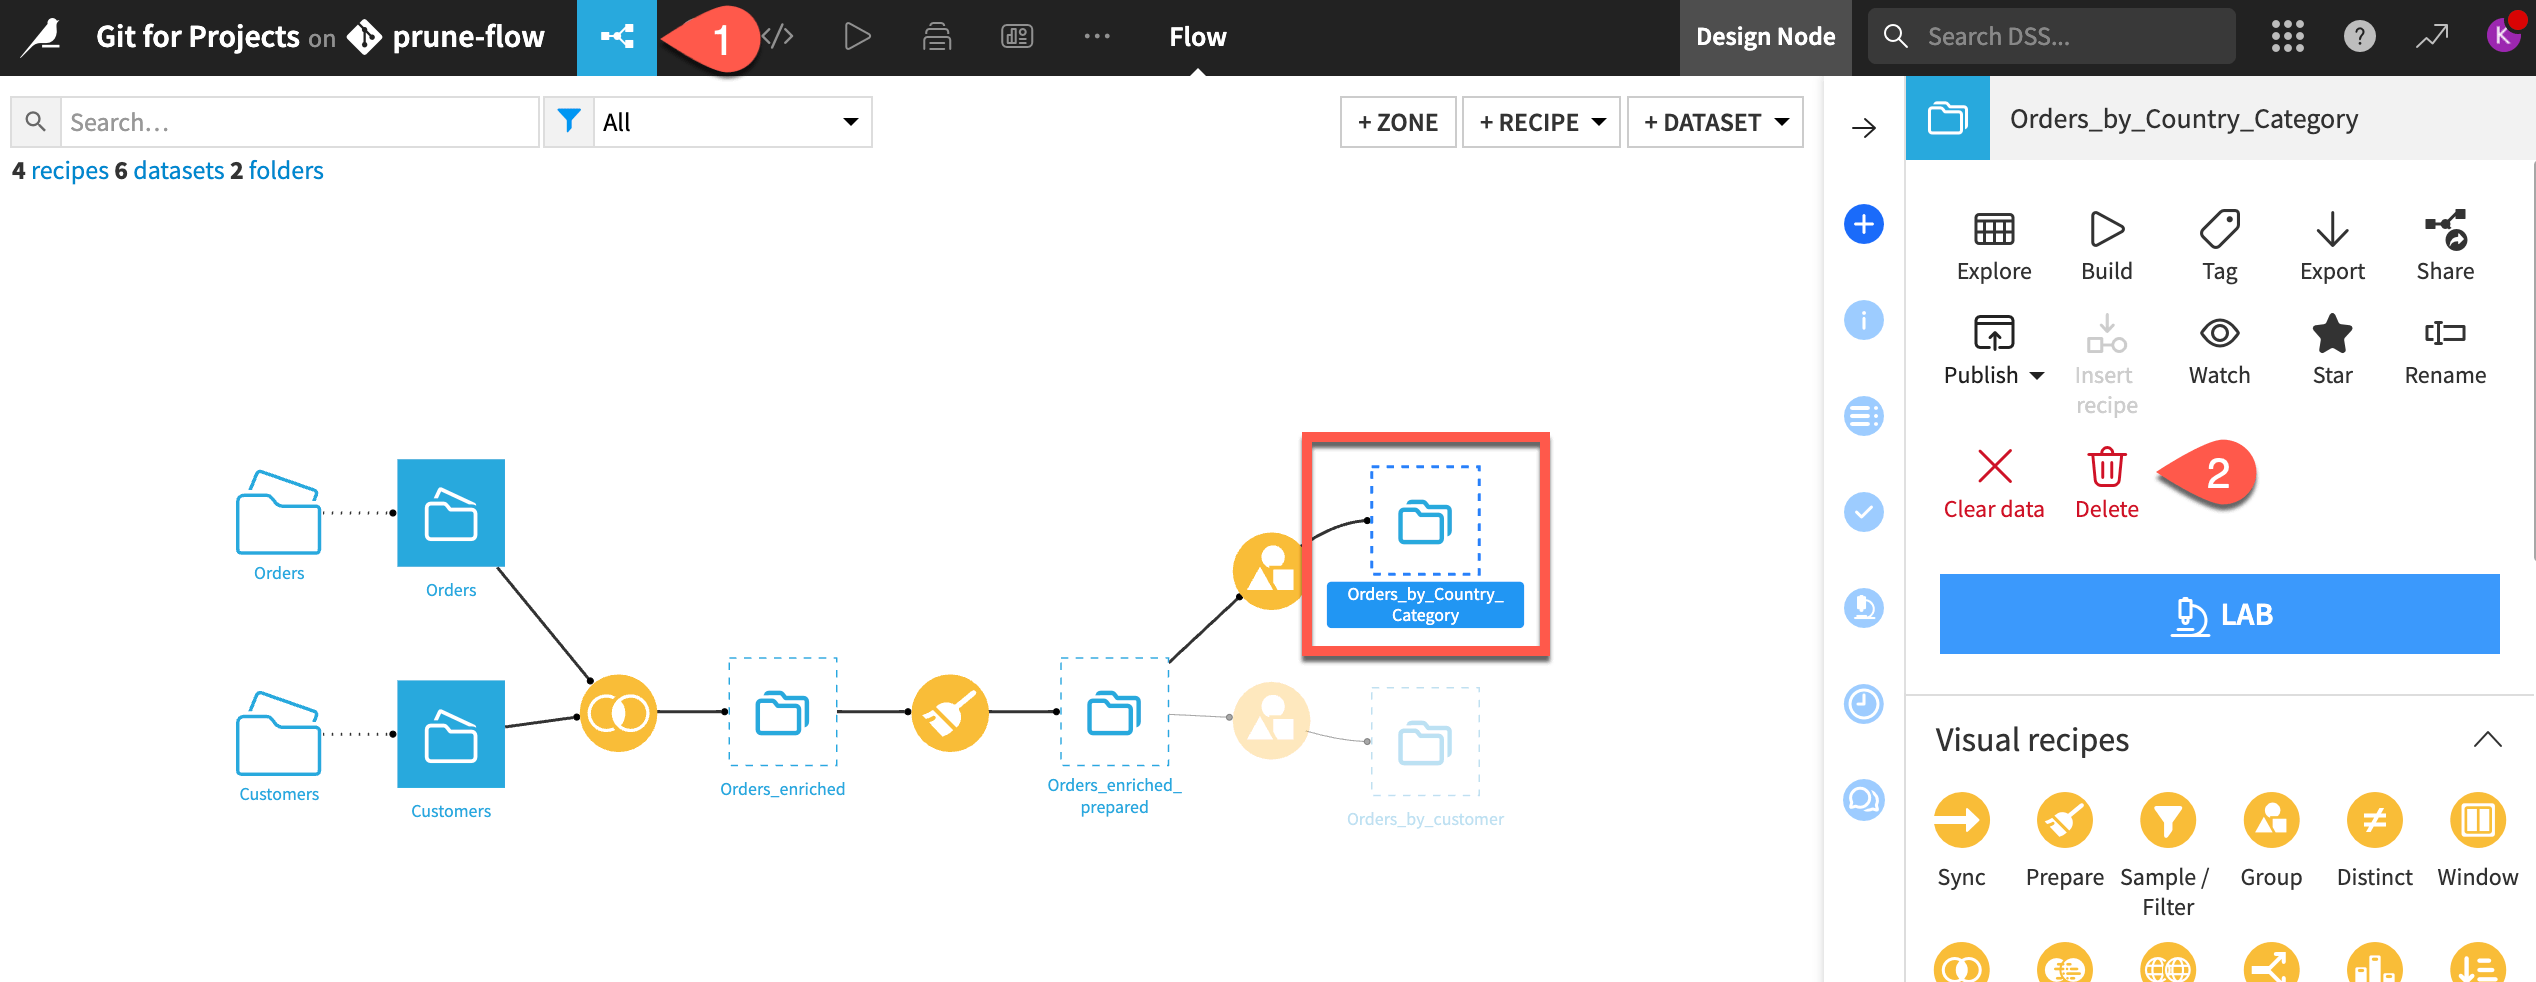Click the Explore dataset icon
Viewport: 2536px width, 982px height.
coord(1993,230)
